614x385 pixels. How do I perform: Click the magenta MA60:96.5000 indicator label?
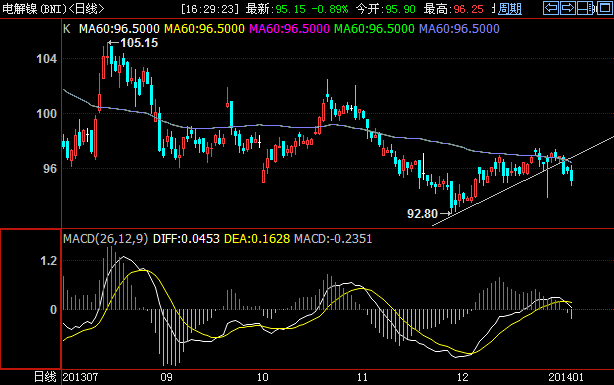289,29
